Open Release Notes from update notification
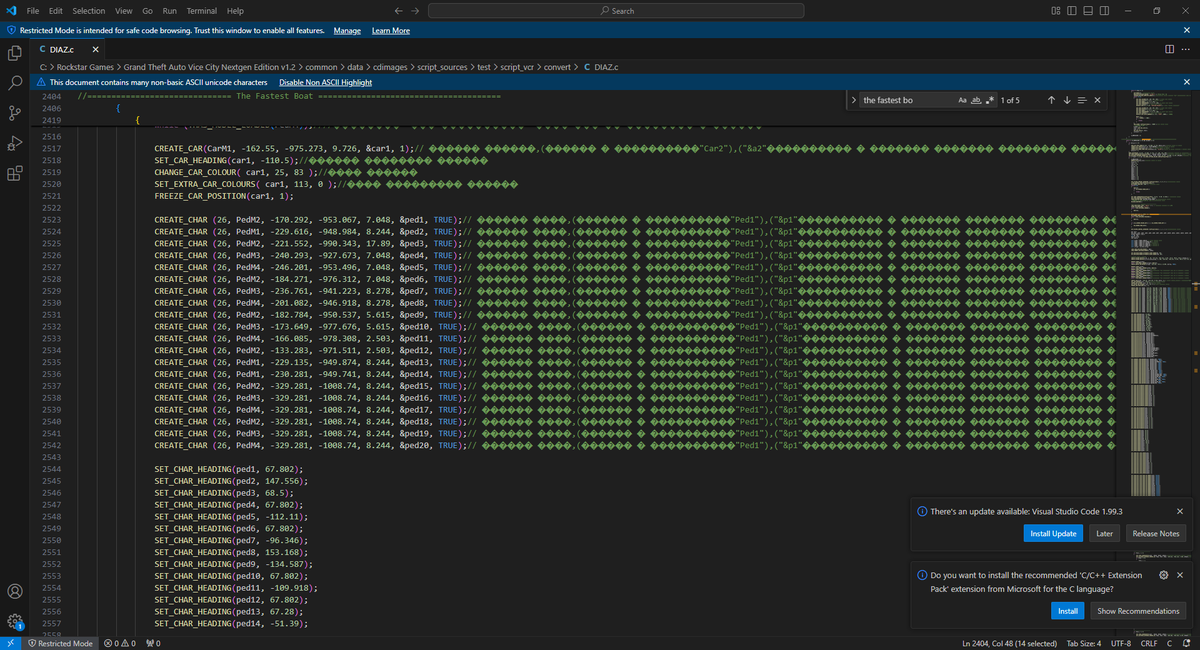Viewport: 1200px width, 650px height. [x=1155, y=533]
